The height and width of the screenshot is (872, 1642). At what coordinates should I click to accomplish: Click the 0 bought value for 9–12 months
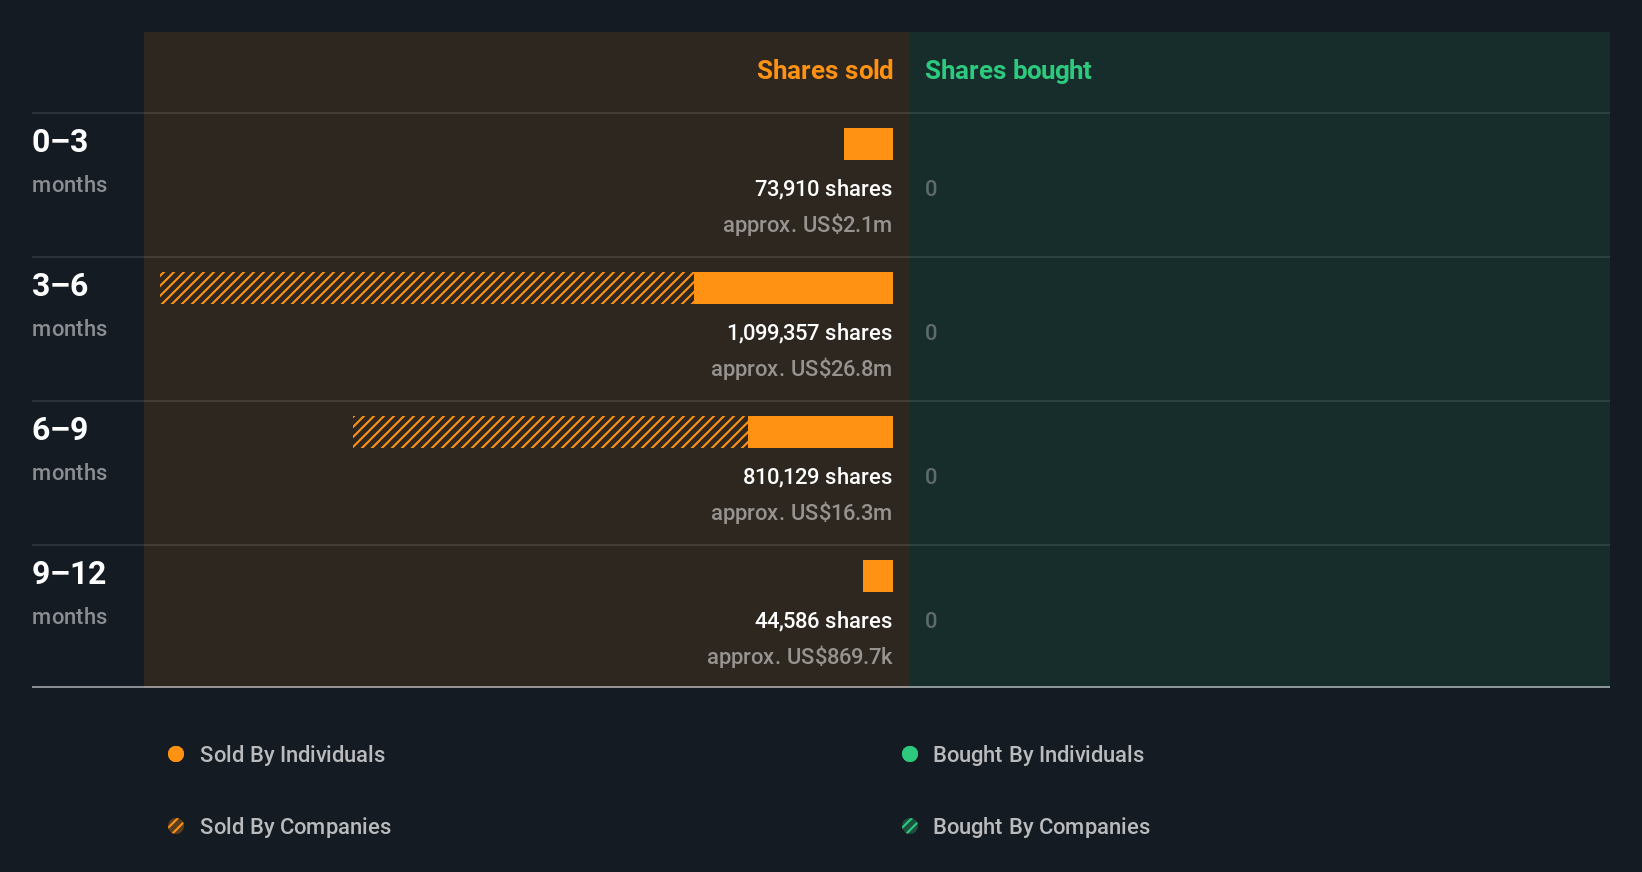tap(931, 620)
